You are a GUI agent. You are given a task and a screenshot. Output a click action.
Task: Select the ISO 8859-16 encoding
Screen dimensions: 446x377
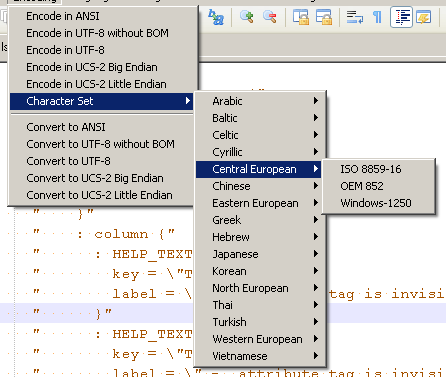(379, 169)
